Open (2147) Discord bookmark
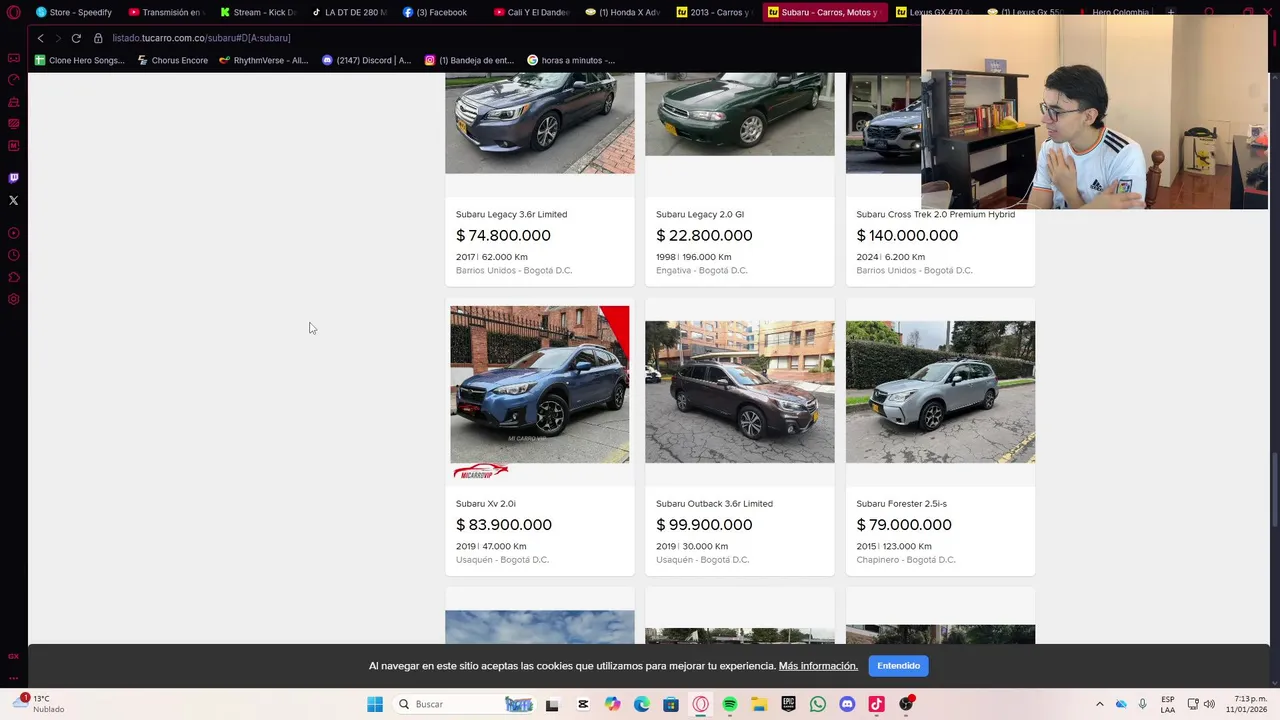The width and height of the screenshot is (1280, 720). (x=366, y=60)
